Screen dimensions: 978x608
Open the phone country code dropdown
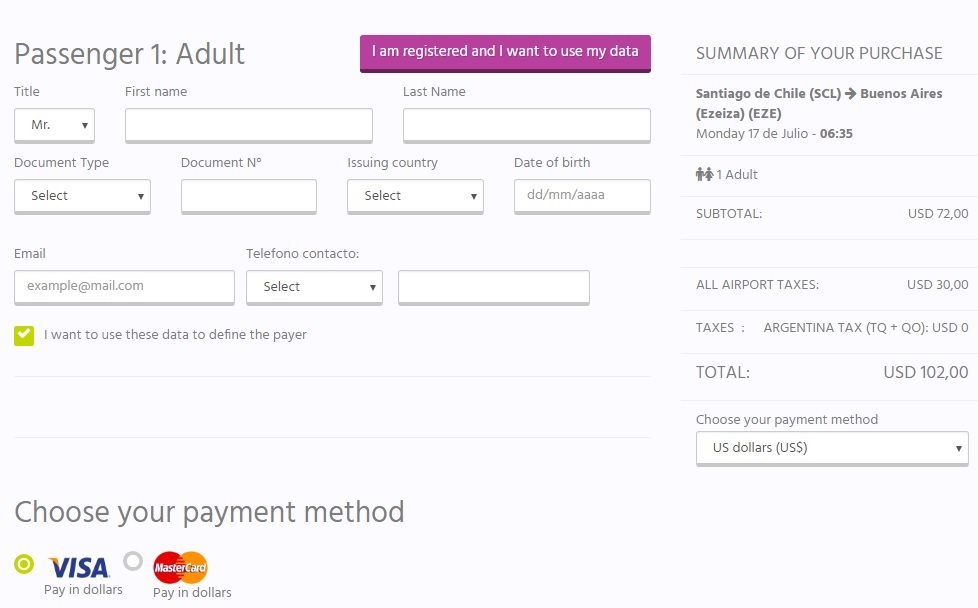pos(314,287)
